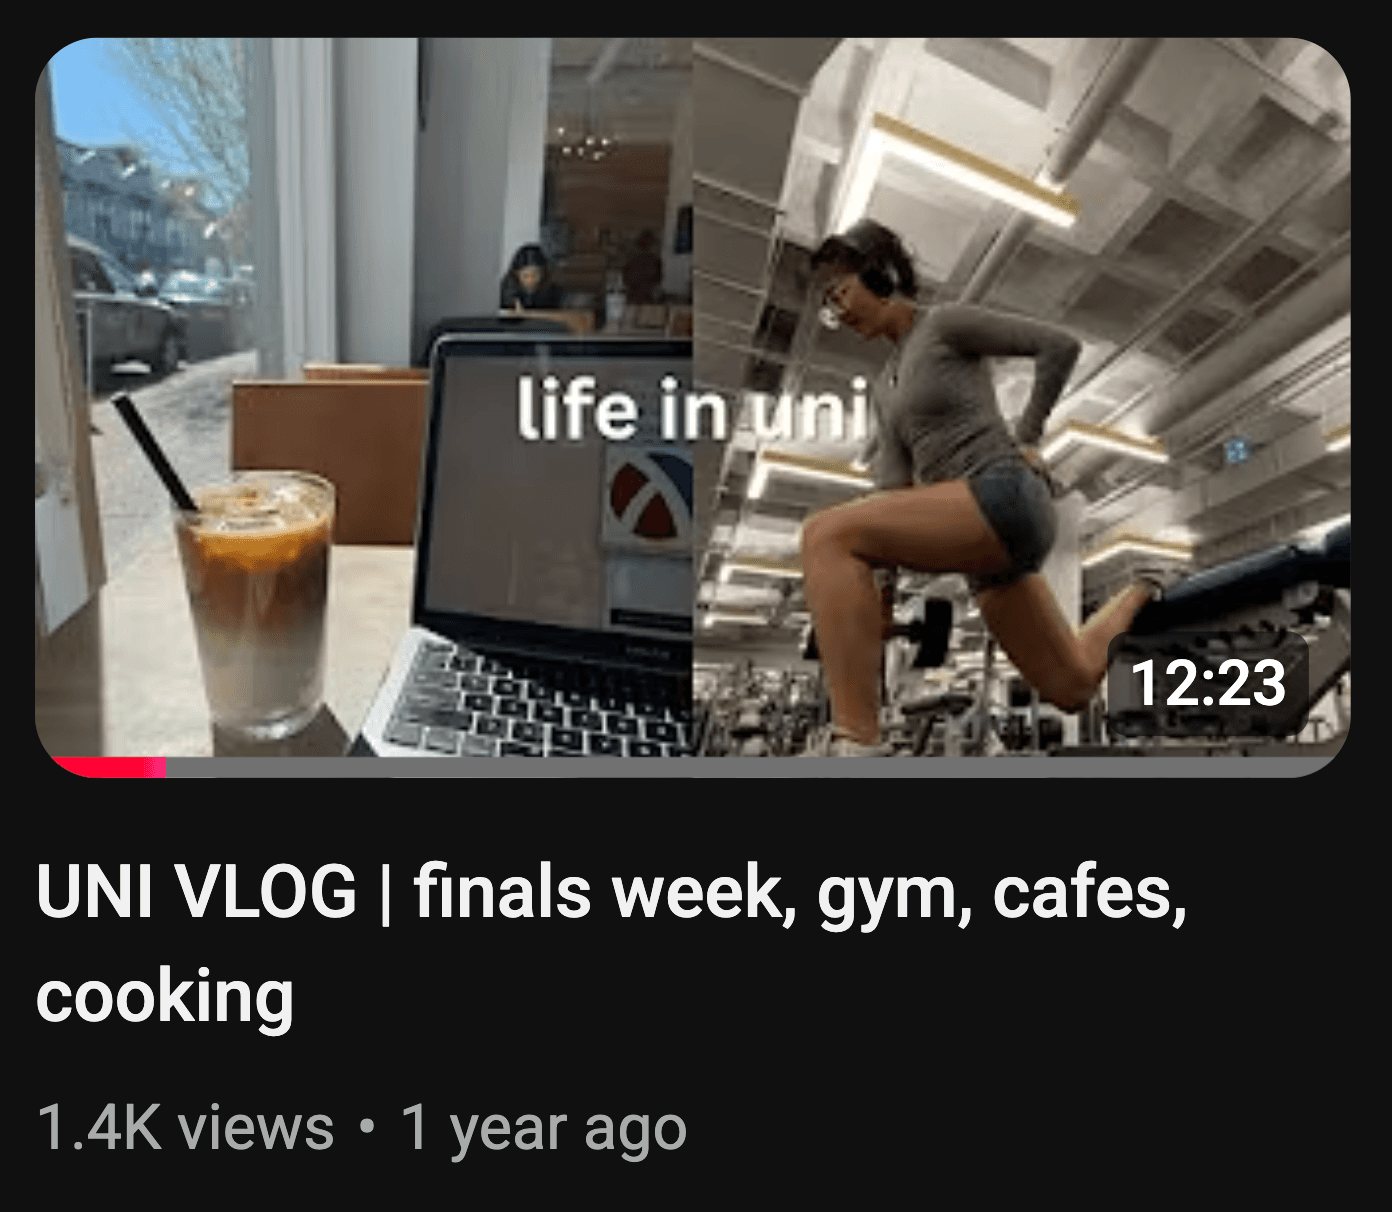Click the '1.4K views' text
This screenshot has height=1212, width=1392.
[185, 1128]
